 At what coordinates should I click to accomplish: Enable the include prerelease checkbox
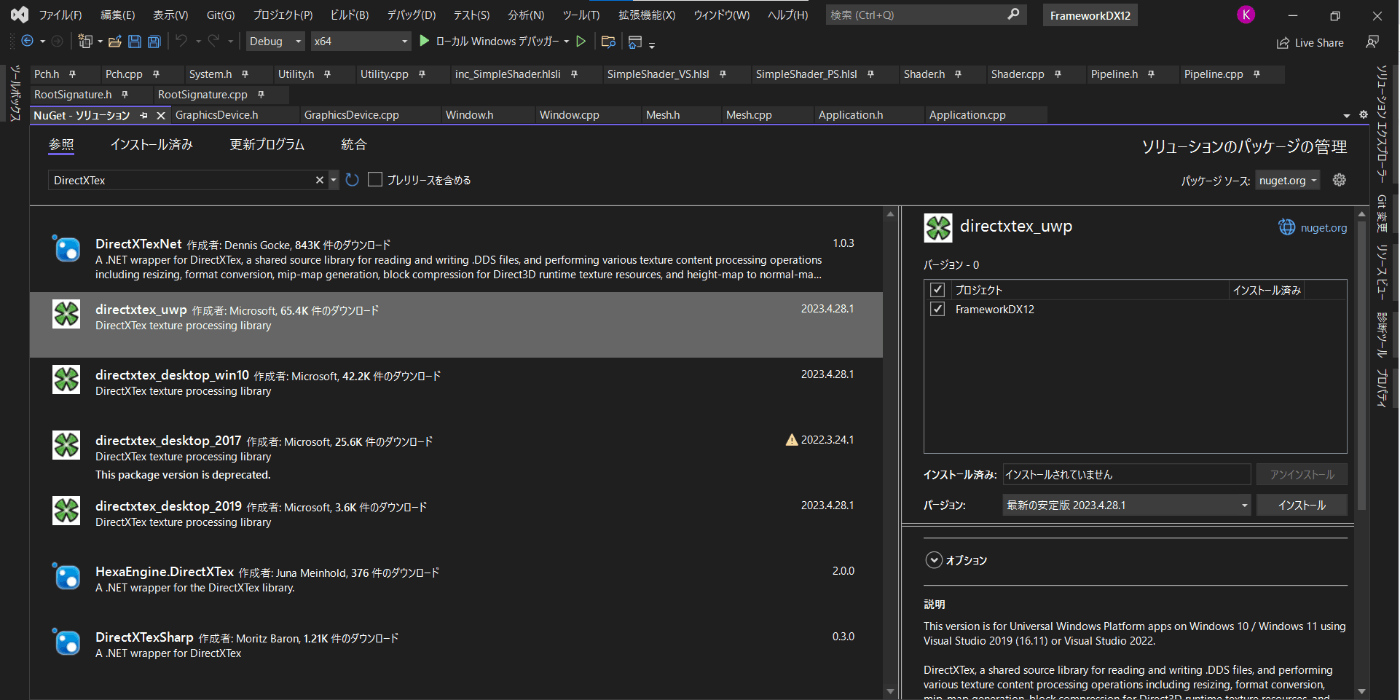point(375,180)
